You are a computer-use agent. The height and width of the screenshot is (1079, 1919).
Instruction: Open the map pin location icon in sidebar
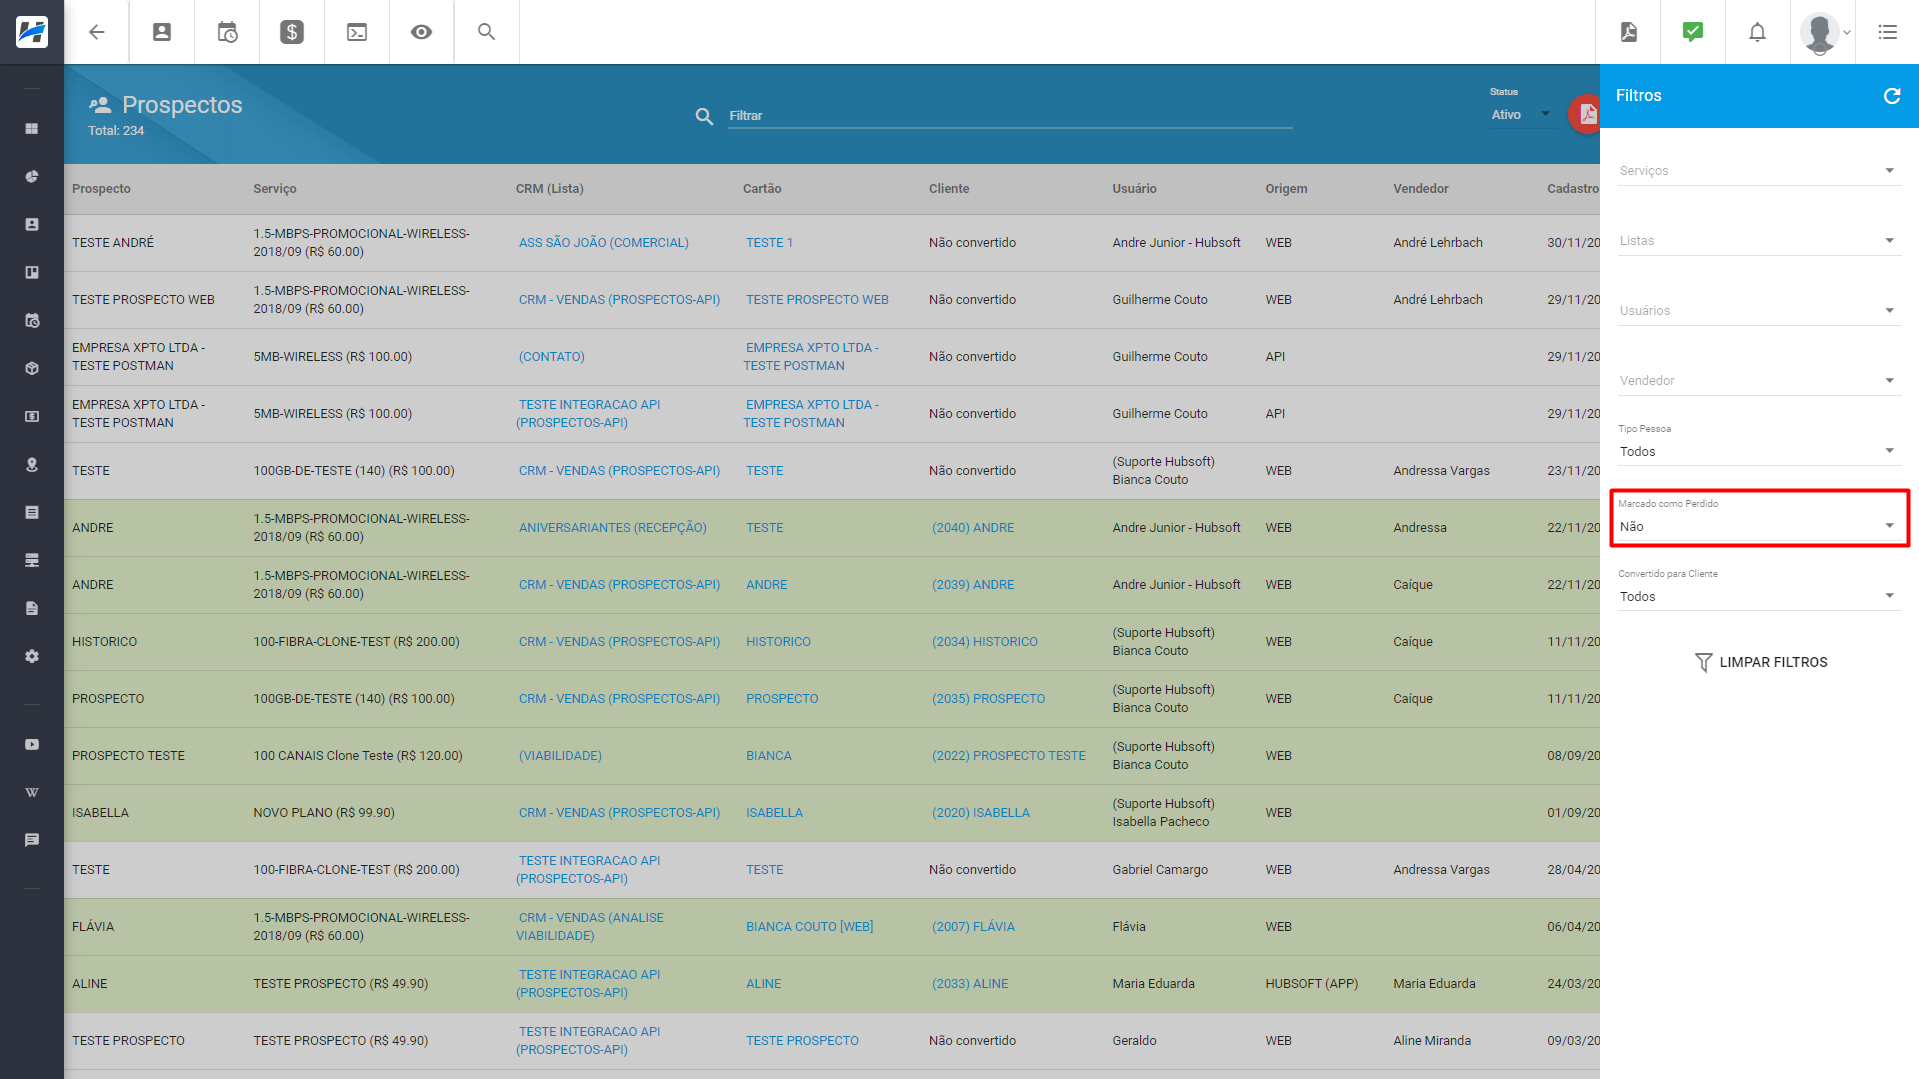pos(32,464)
